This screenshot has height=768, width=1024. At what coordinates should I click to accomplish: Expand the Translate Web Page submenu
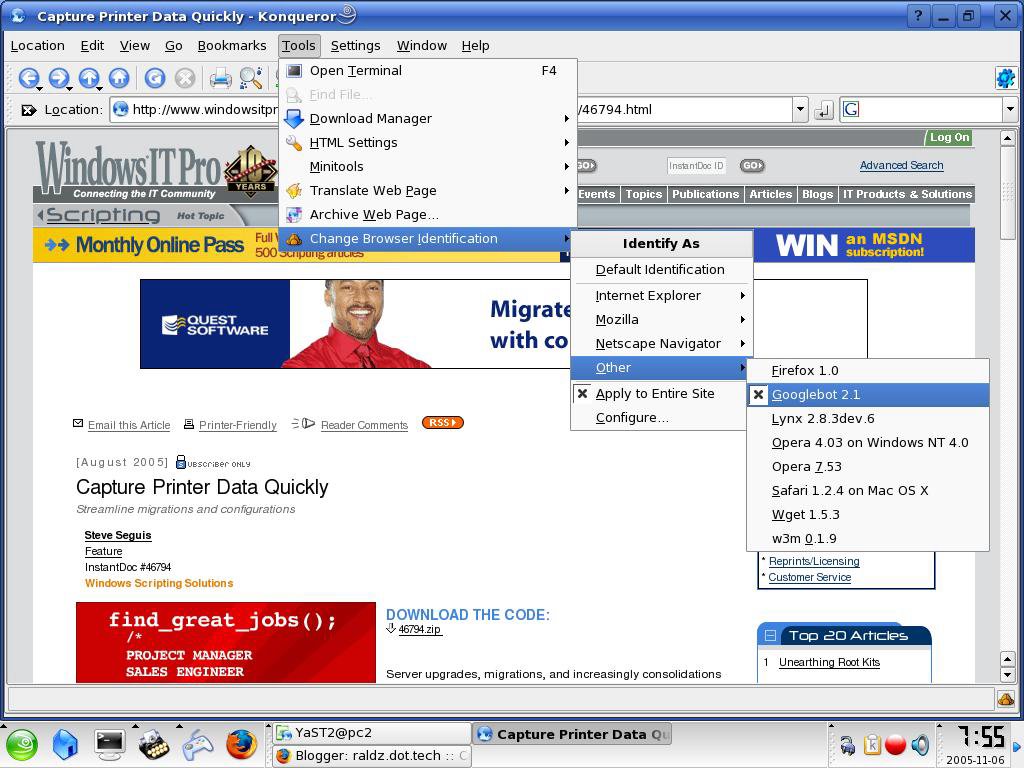pos(428,191)
